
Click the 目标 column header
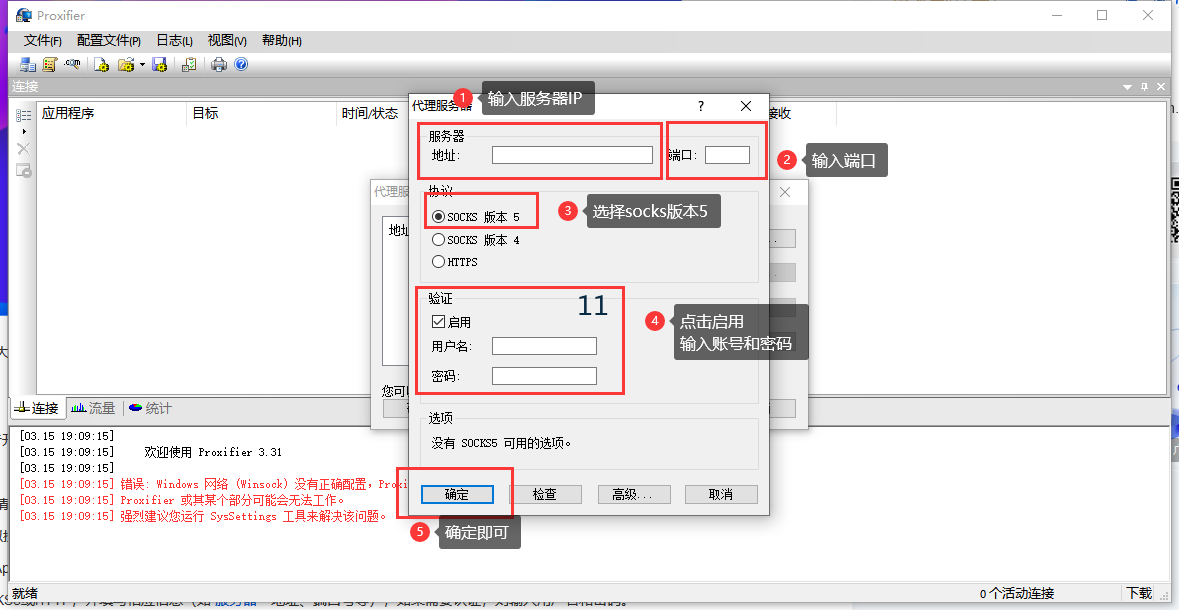[x=261, y=114]
